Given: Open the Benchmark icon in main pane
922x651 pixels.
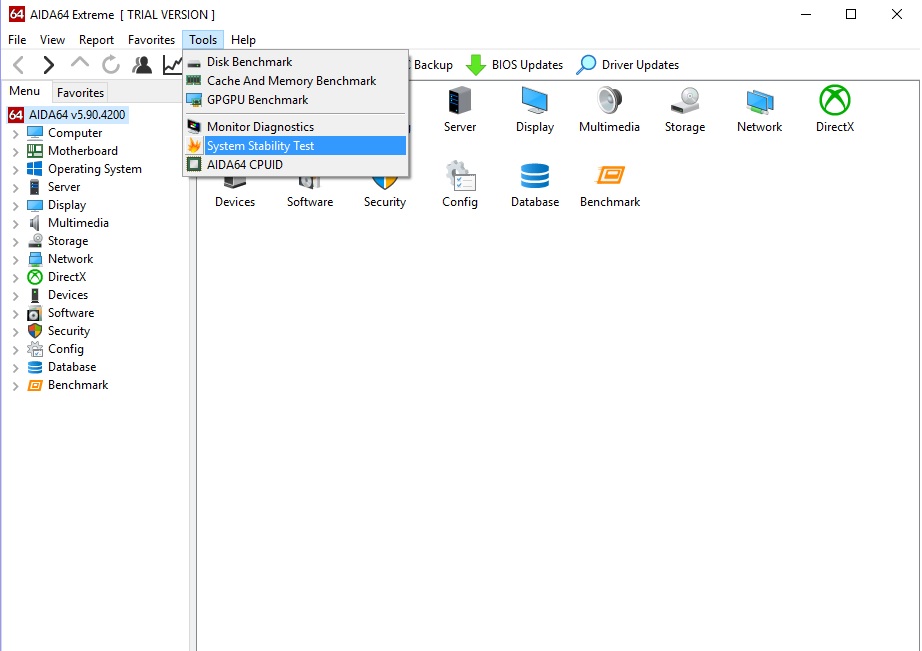Looking at the screenshot, I should point(610,185).
